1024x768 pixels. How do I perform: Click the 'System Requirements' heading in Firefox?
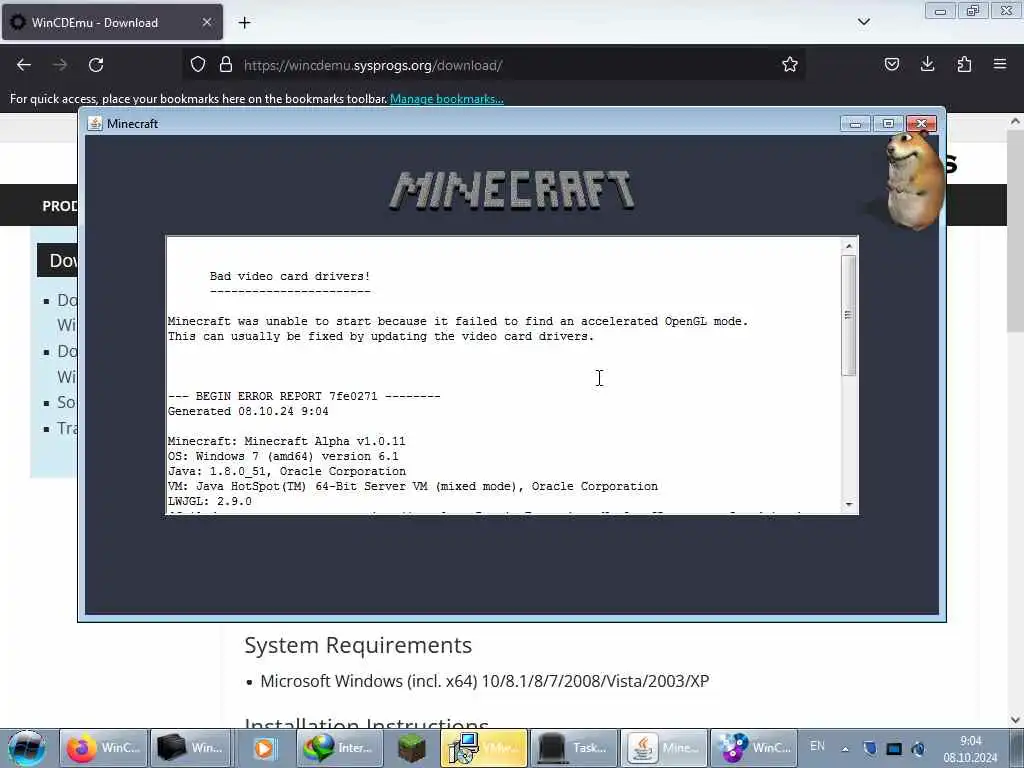[x=358, y=645]
